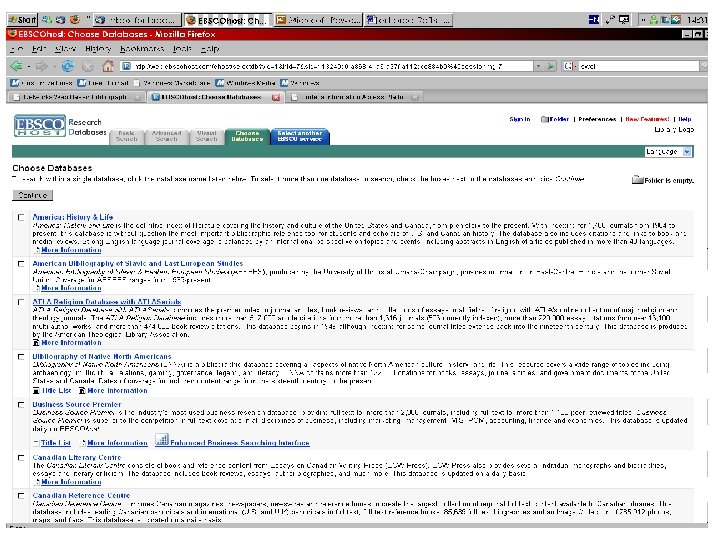This screenshot has height=540, width=720.
Task: Tick the Canadian Reference Centre checkbox
Action: coord(21,496)
